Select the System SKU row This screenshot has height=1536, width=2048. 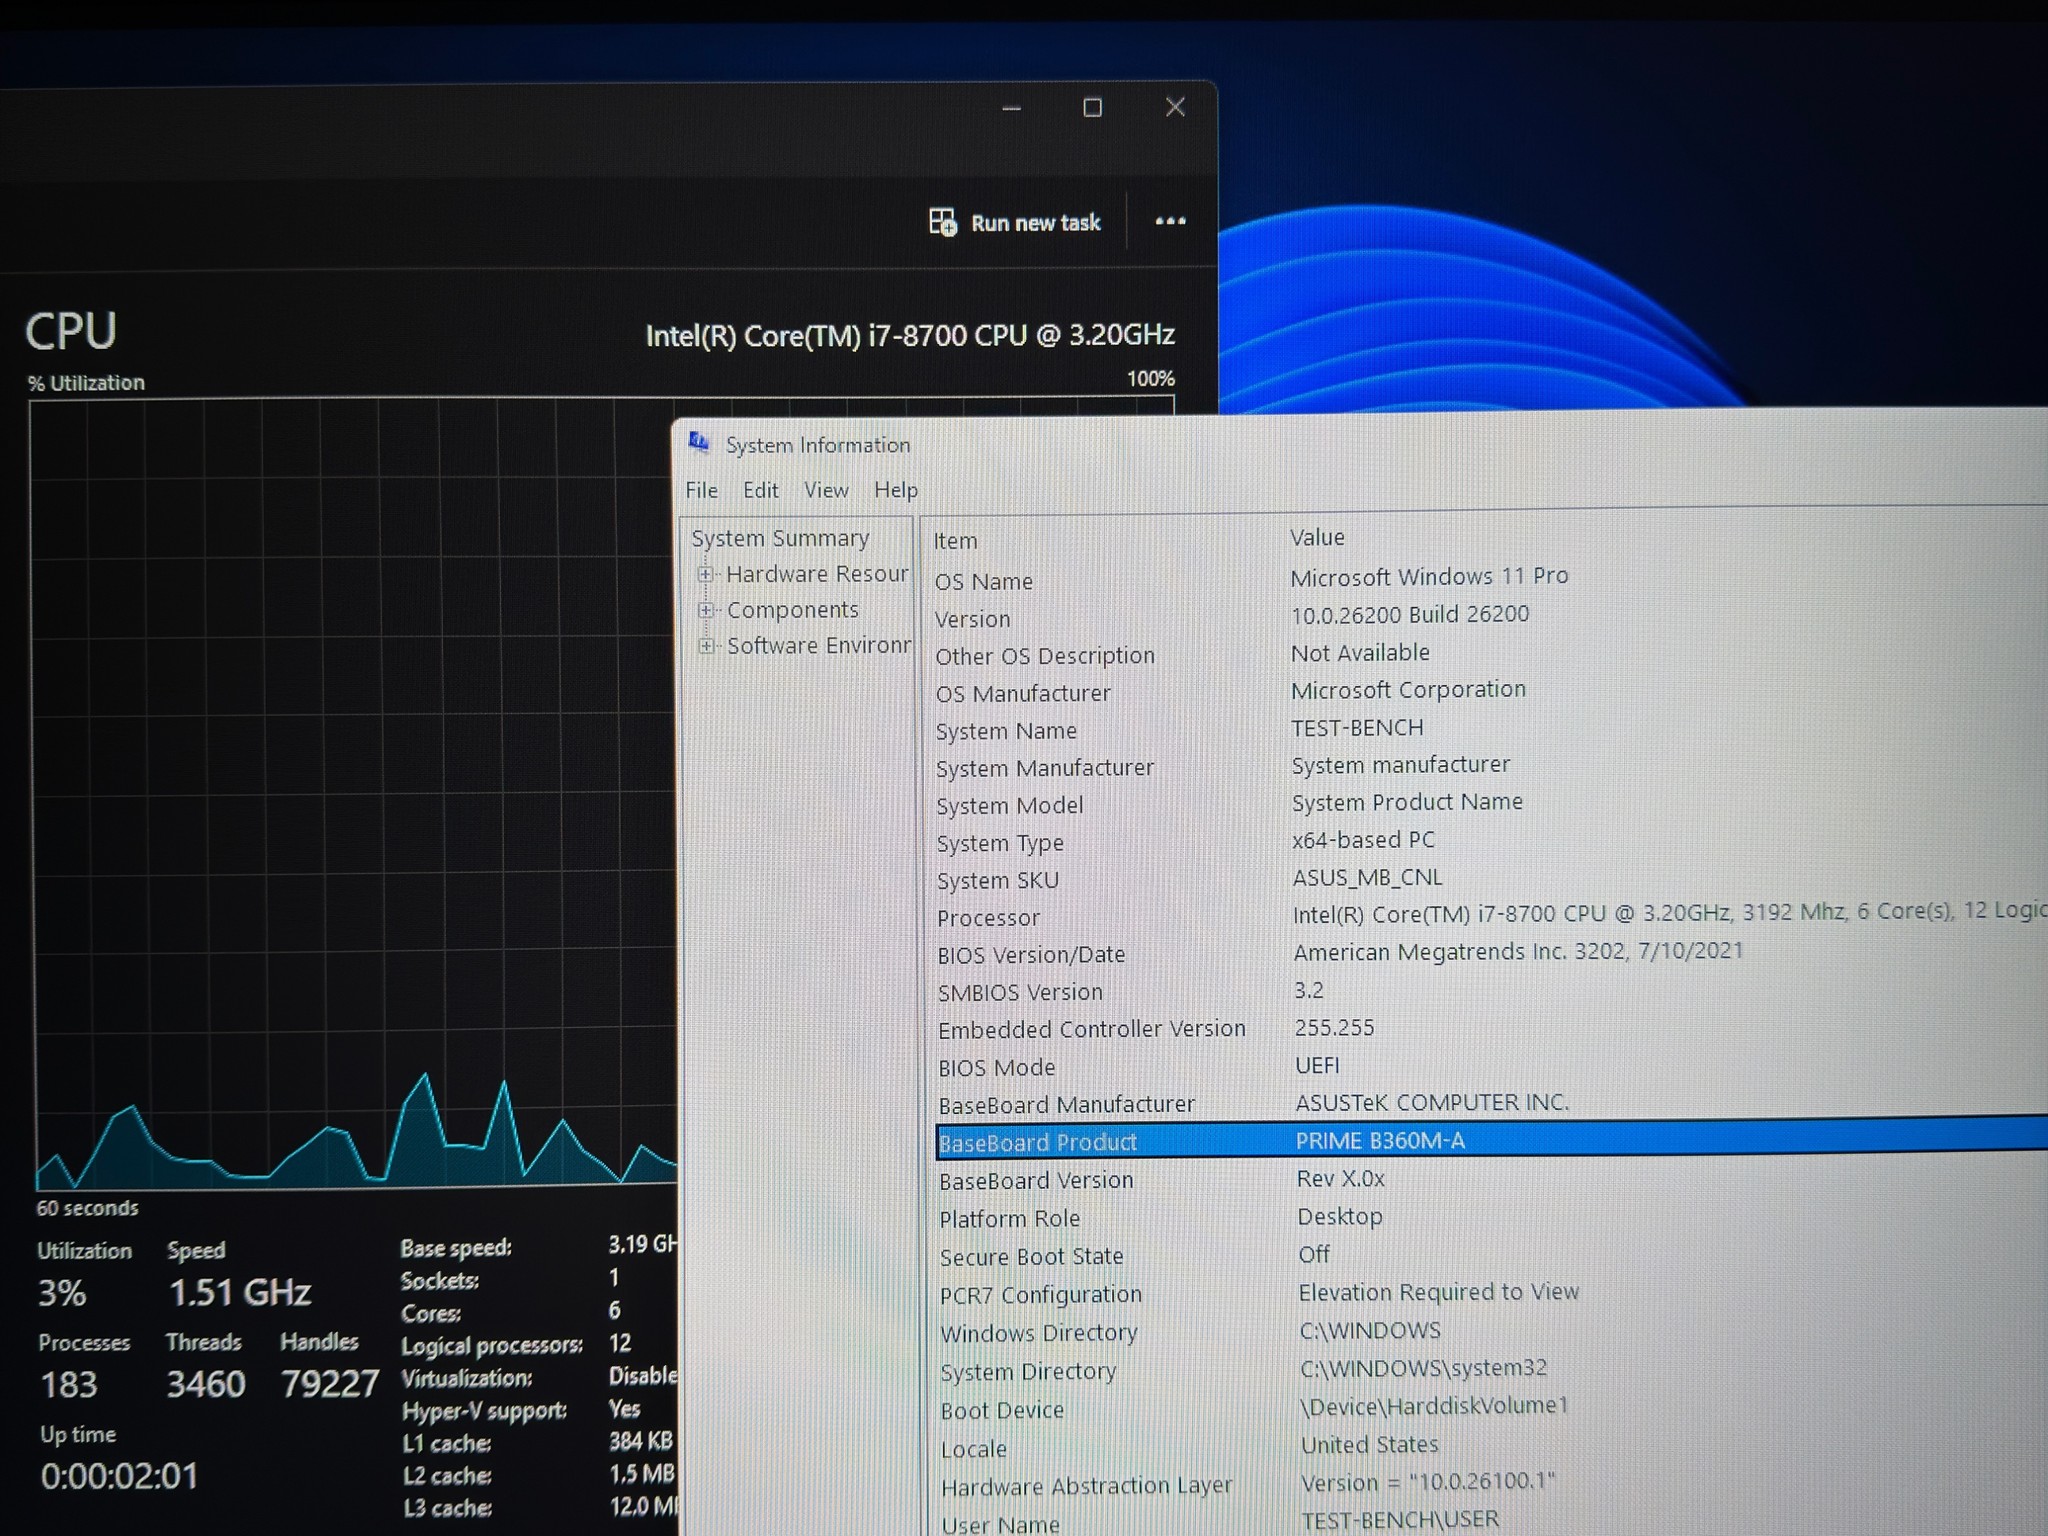pos(1490,878)
